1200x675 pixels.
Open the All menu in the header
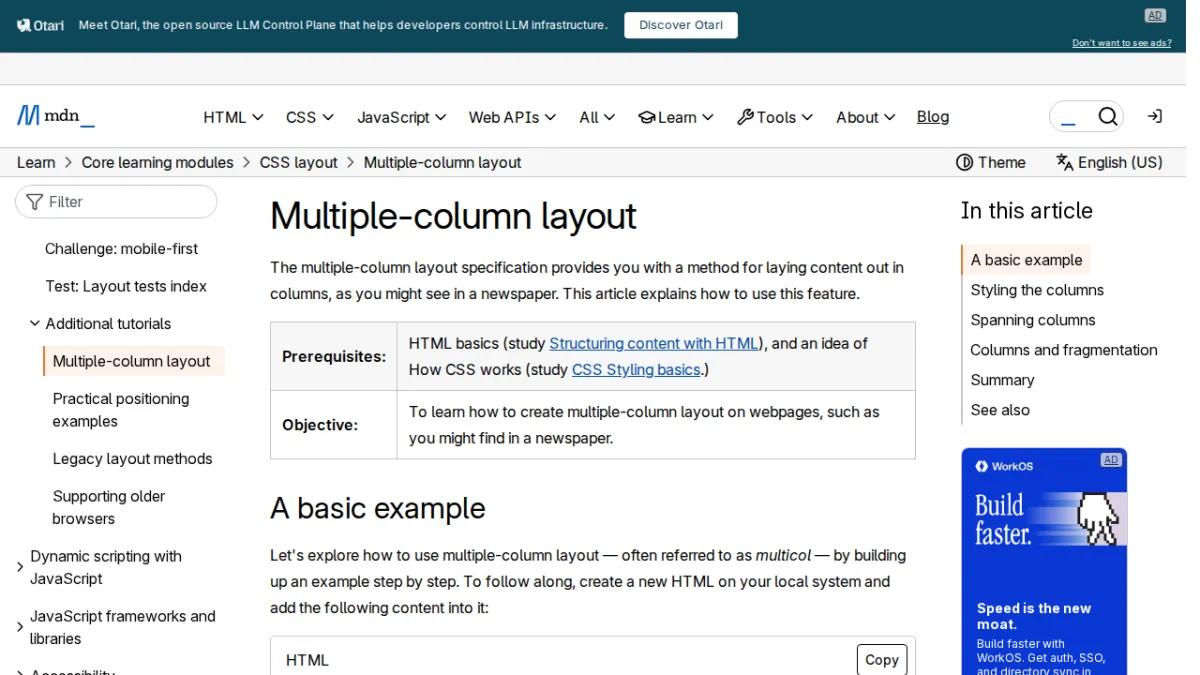[x=597, y=117]
